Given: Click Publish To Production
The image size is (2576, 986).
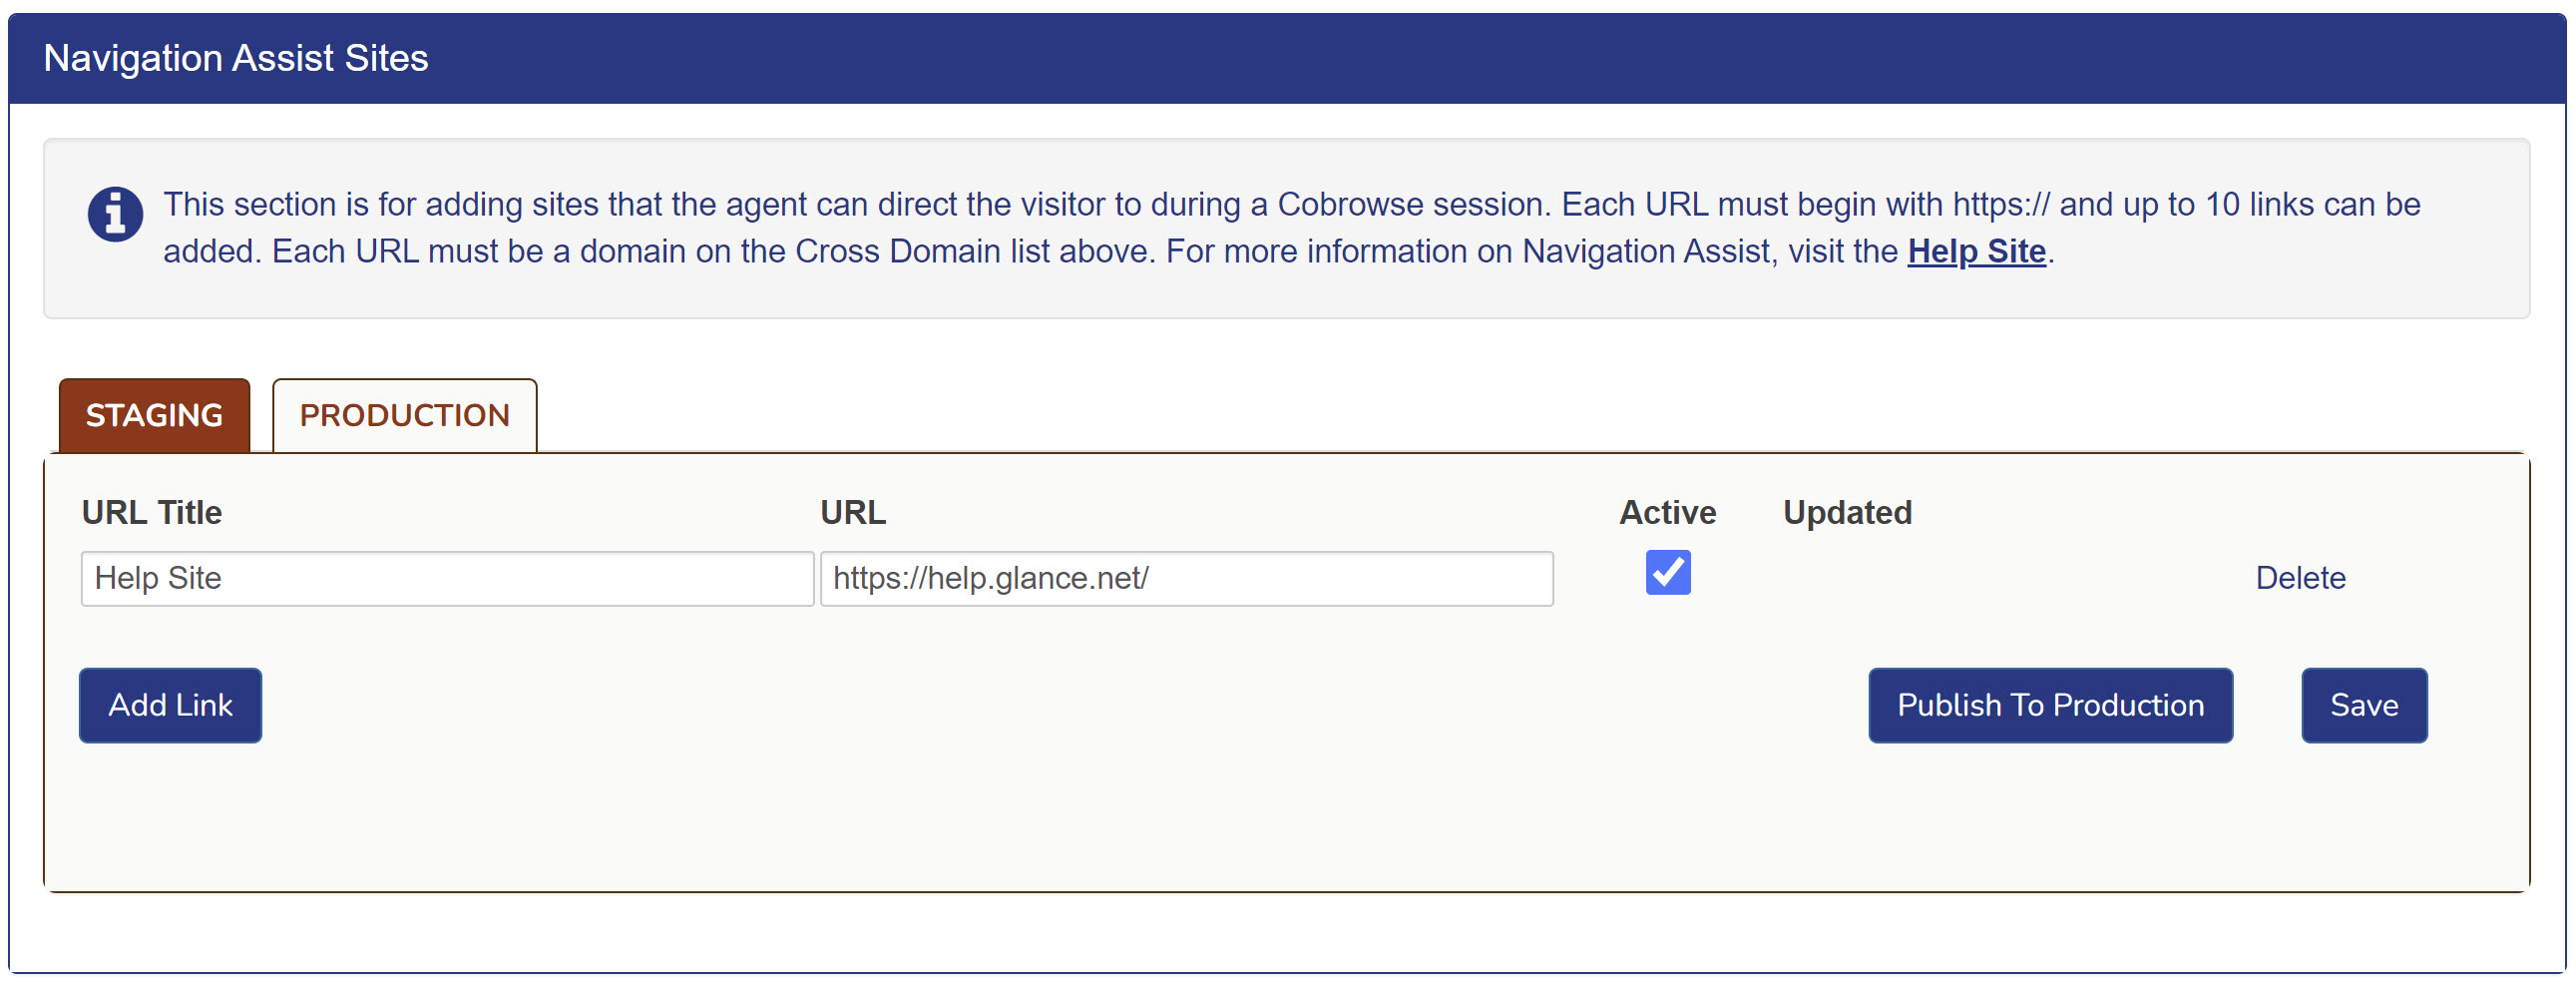Looking at the screenshot, I should (2049, 705).
